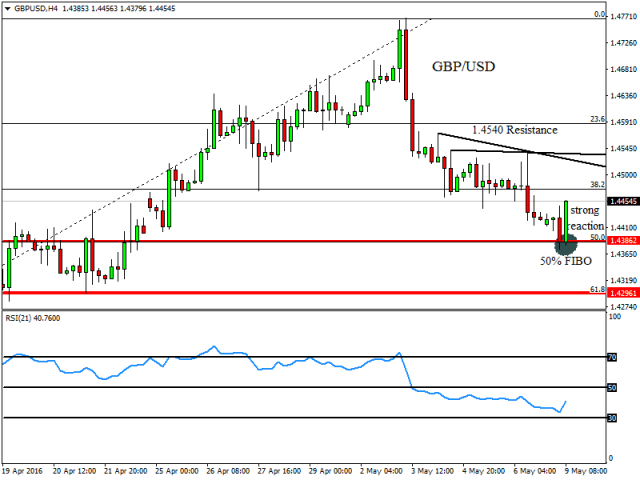Click the 'GBP/USD' chart label
The image size is (640, 480).
[x=463, y=66]
